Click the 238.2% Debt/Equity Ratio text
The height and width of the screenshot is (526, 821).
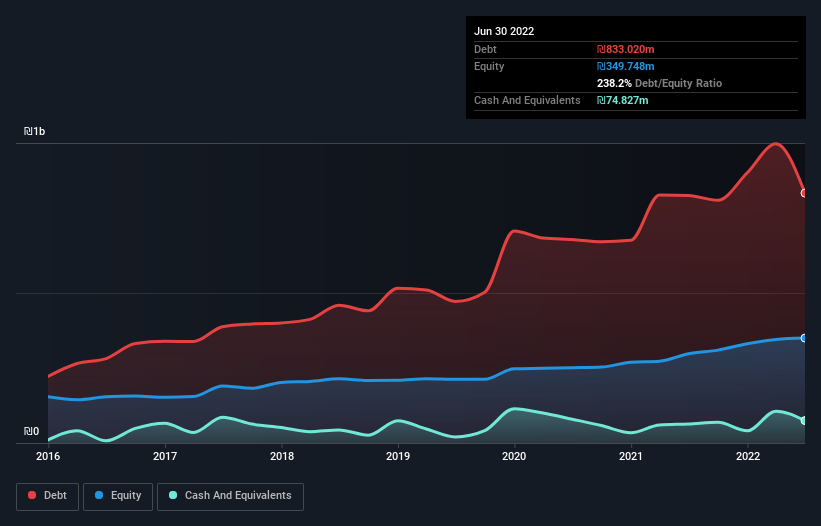click(659, 83)
